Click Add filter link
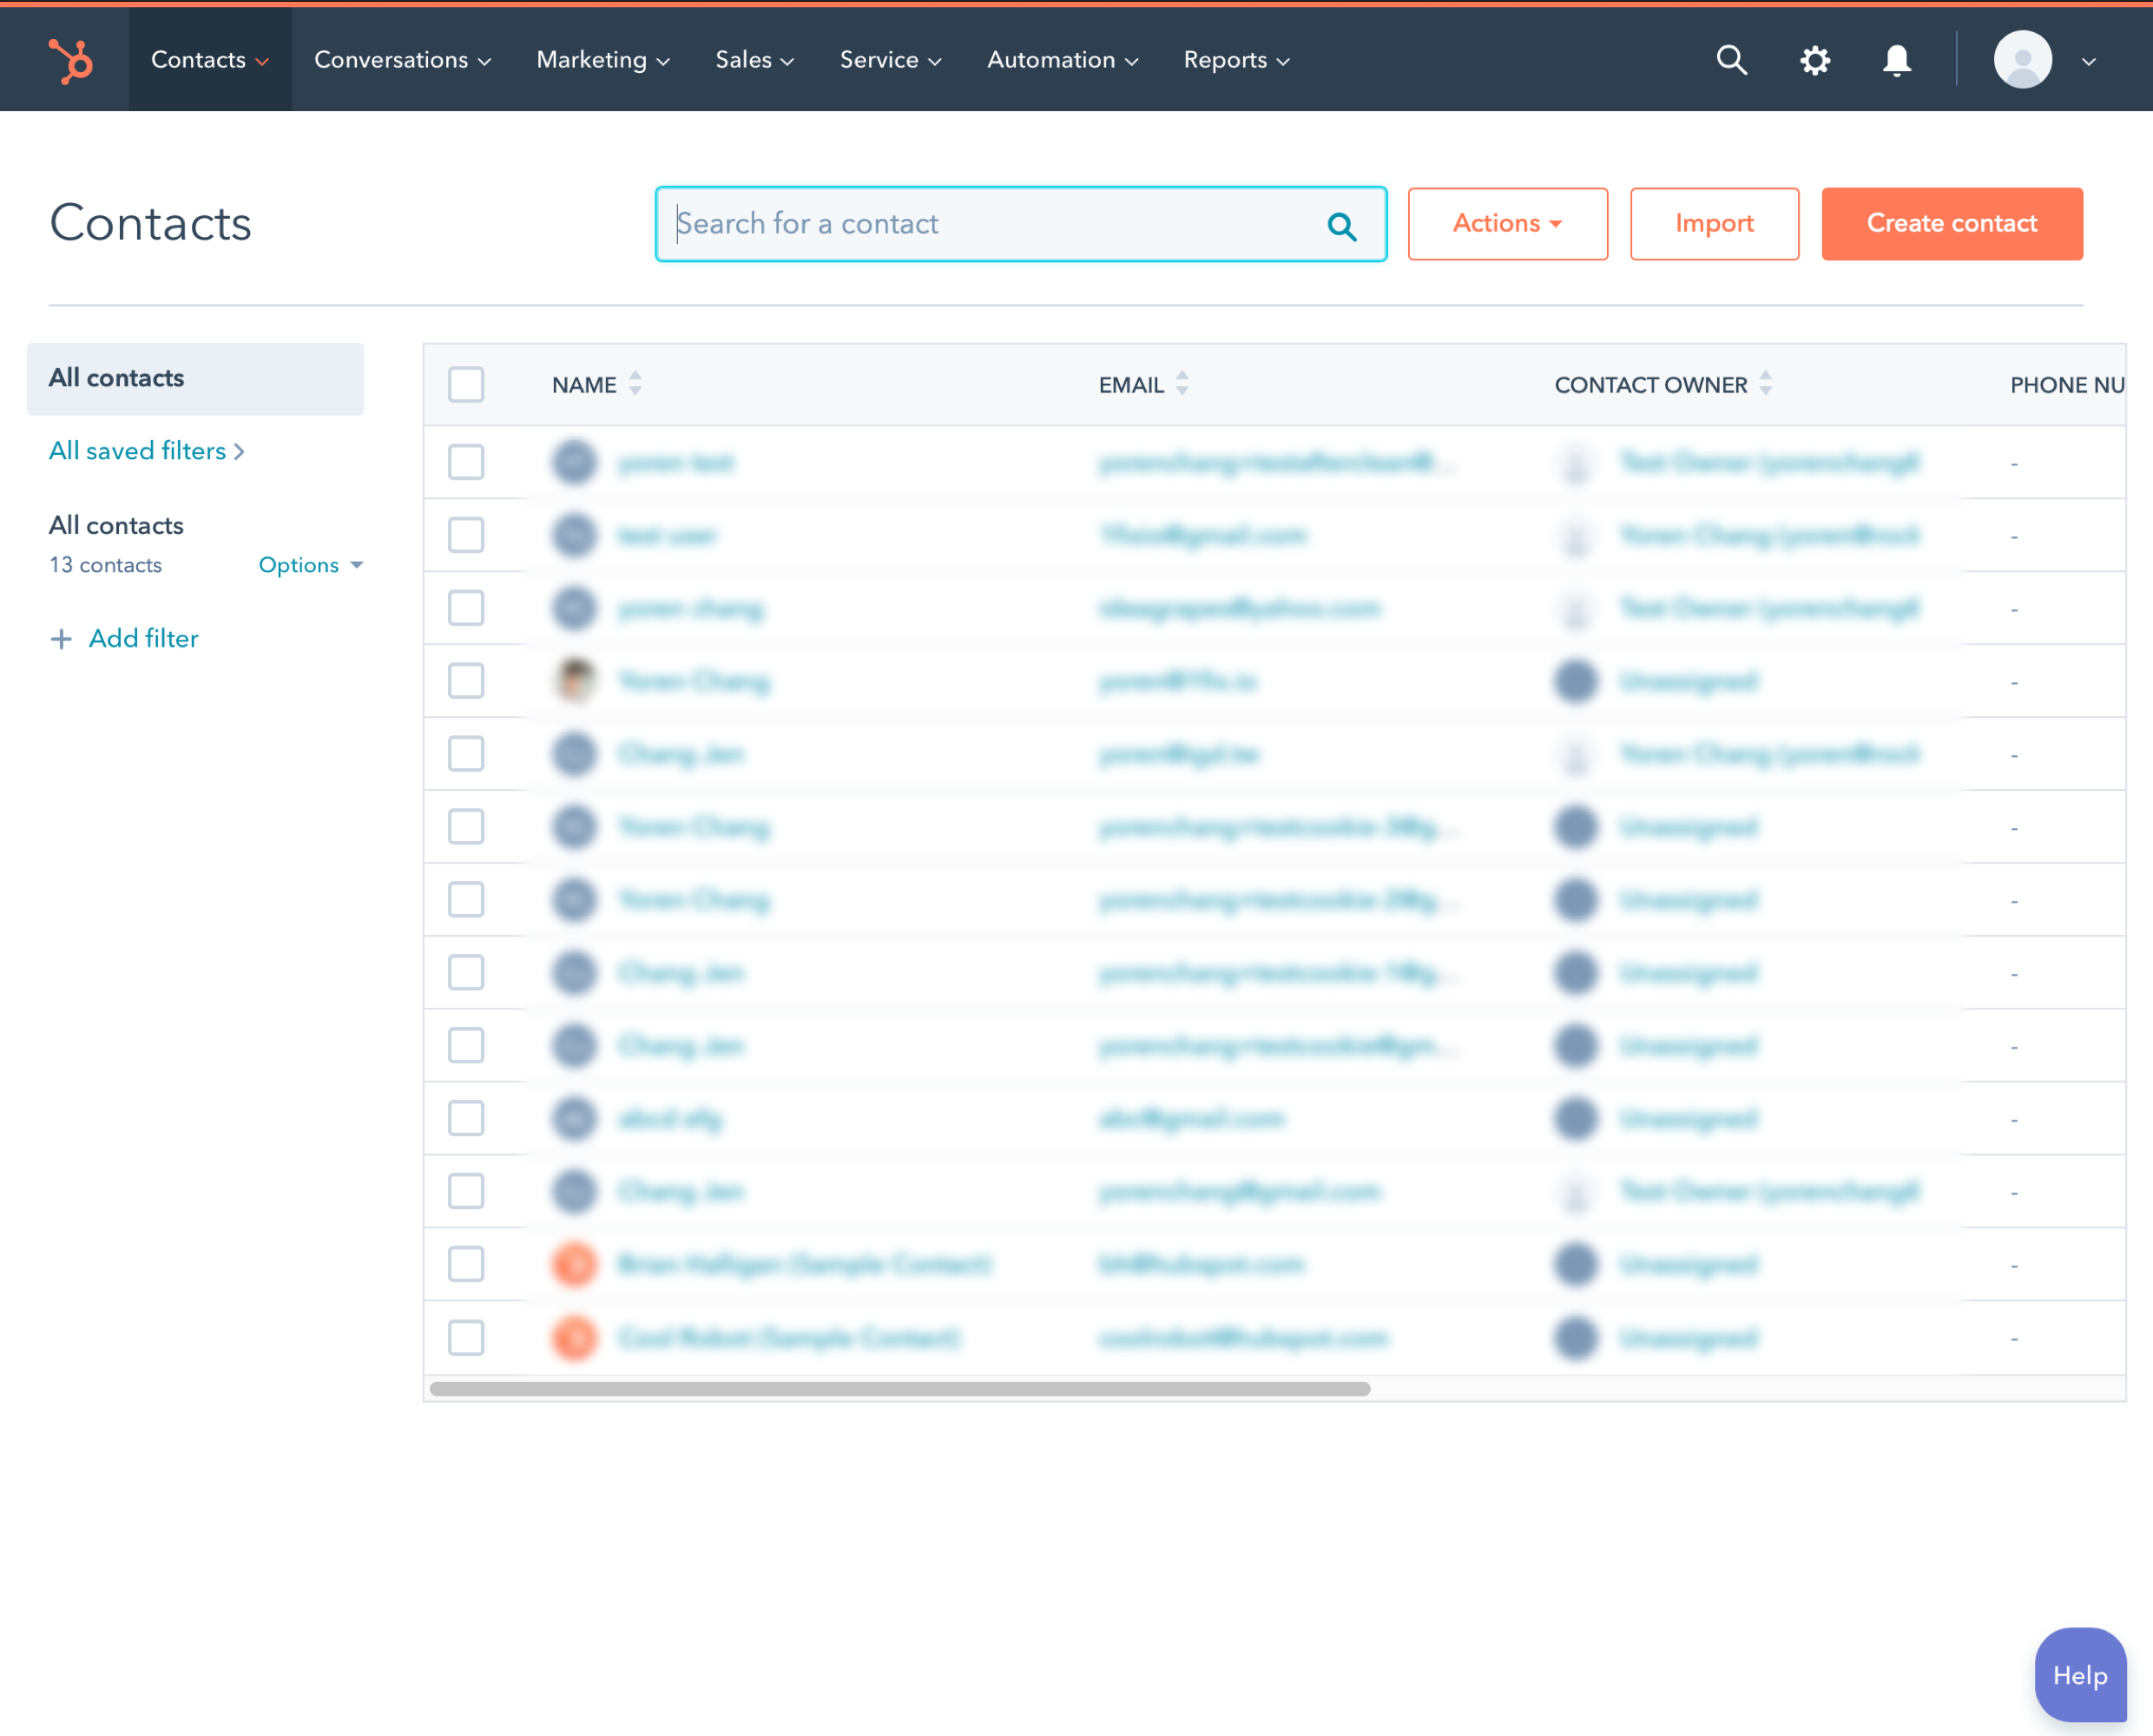This screenshot has width=2153, height=1736. click(143, 639)
